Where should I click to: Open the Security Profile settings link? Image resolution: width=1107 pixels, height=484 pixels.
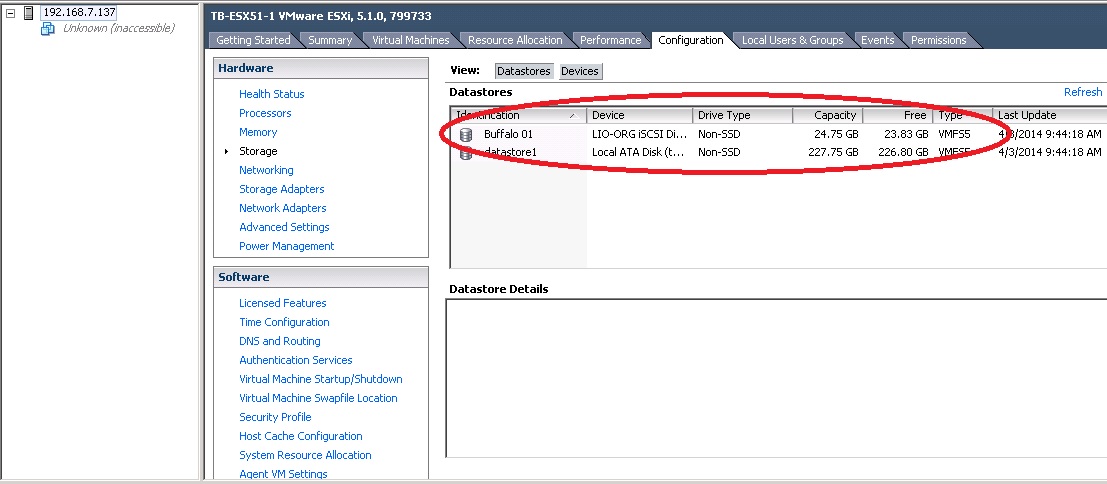pos(275,417)
